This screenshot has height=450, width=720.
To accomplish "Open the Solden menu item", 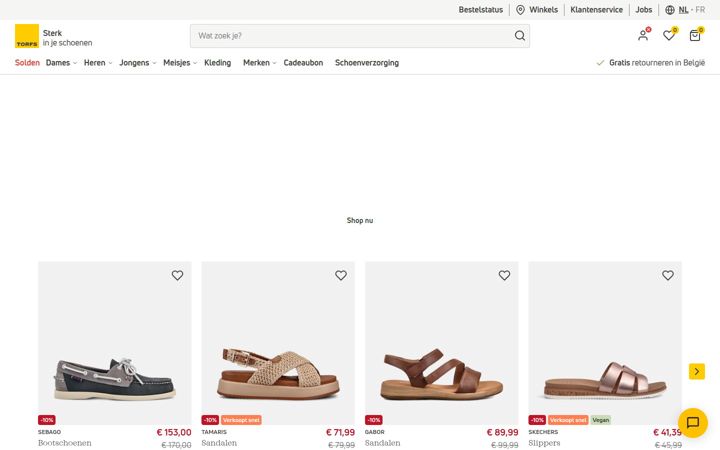I will click(x=27, y=63).
